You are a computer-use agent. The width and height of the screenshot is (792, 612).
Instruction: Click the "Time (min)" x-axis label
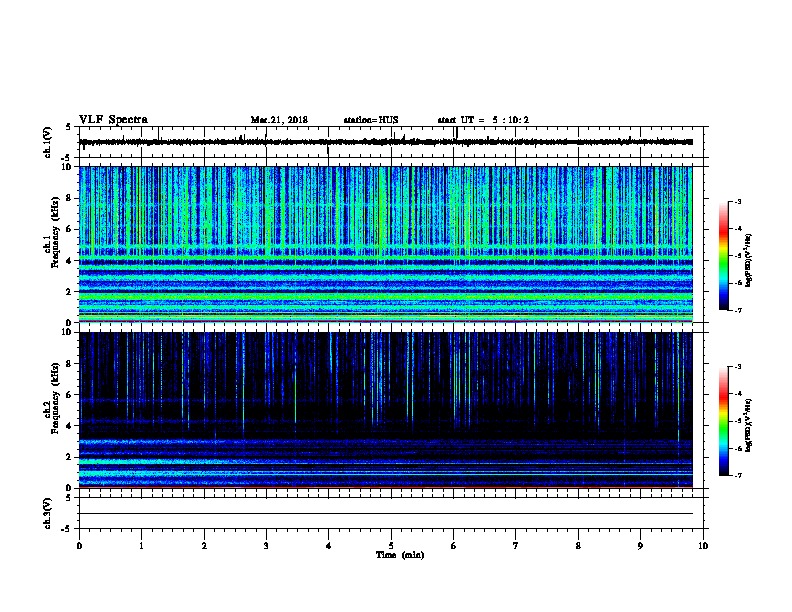click(x=400, y=555)
